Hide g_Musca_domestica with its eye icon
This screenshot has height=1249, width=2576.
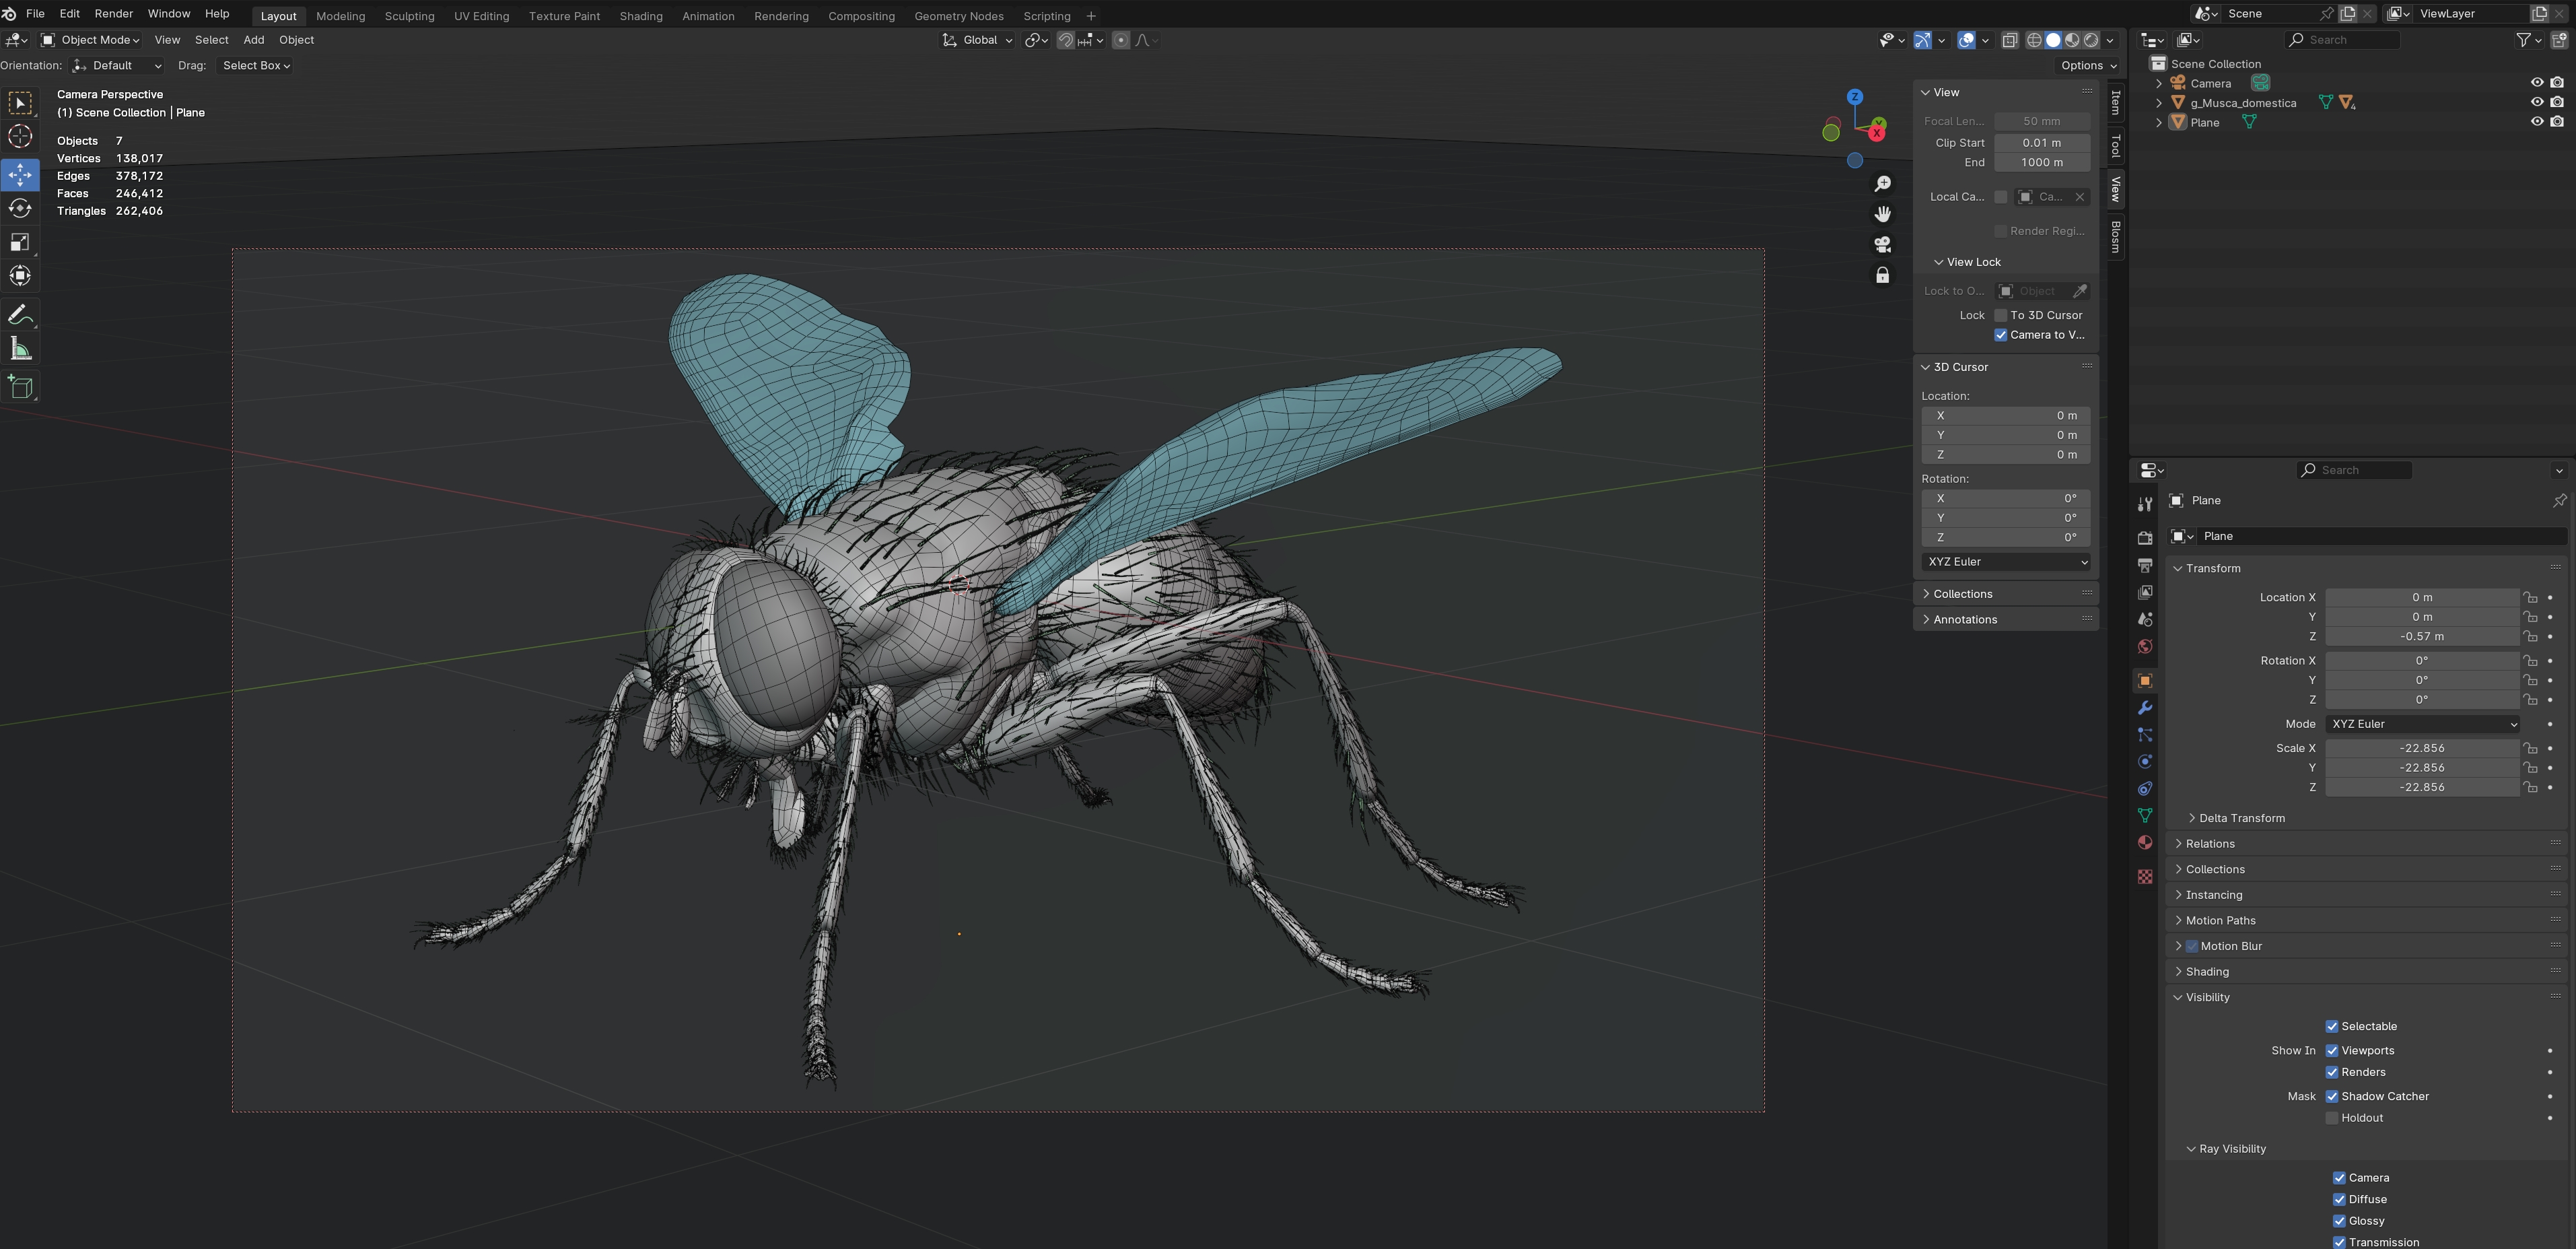click(2537, 103)
